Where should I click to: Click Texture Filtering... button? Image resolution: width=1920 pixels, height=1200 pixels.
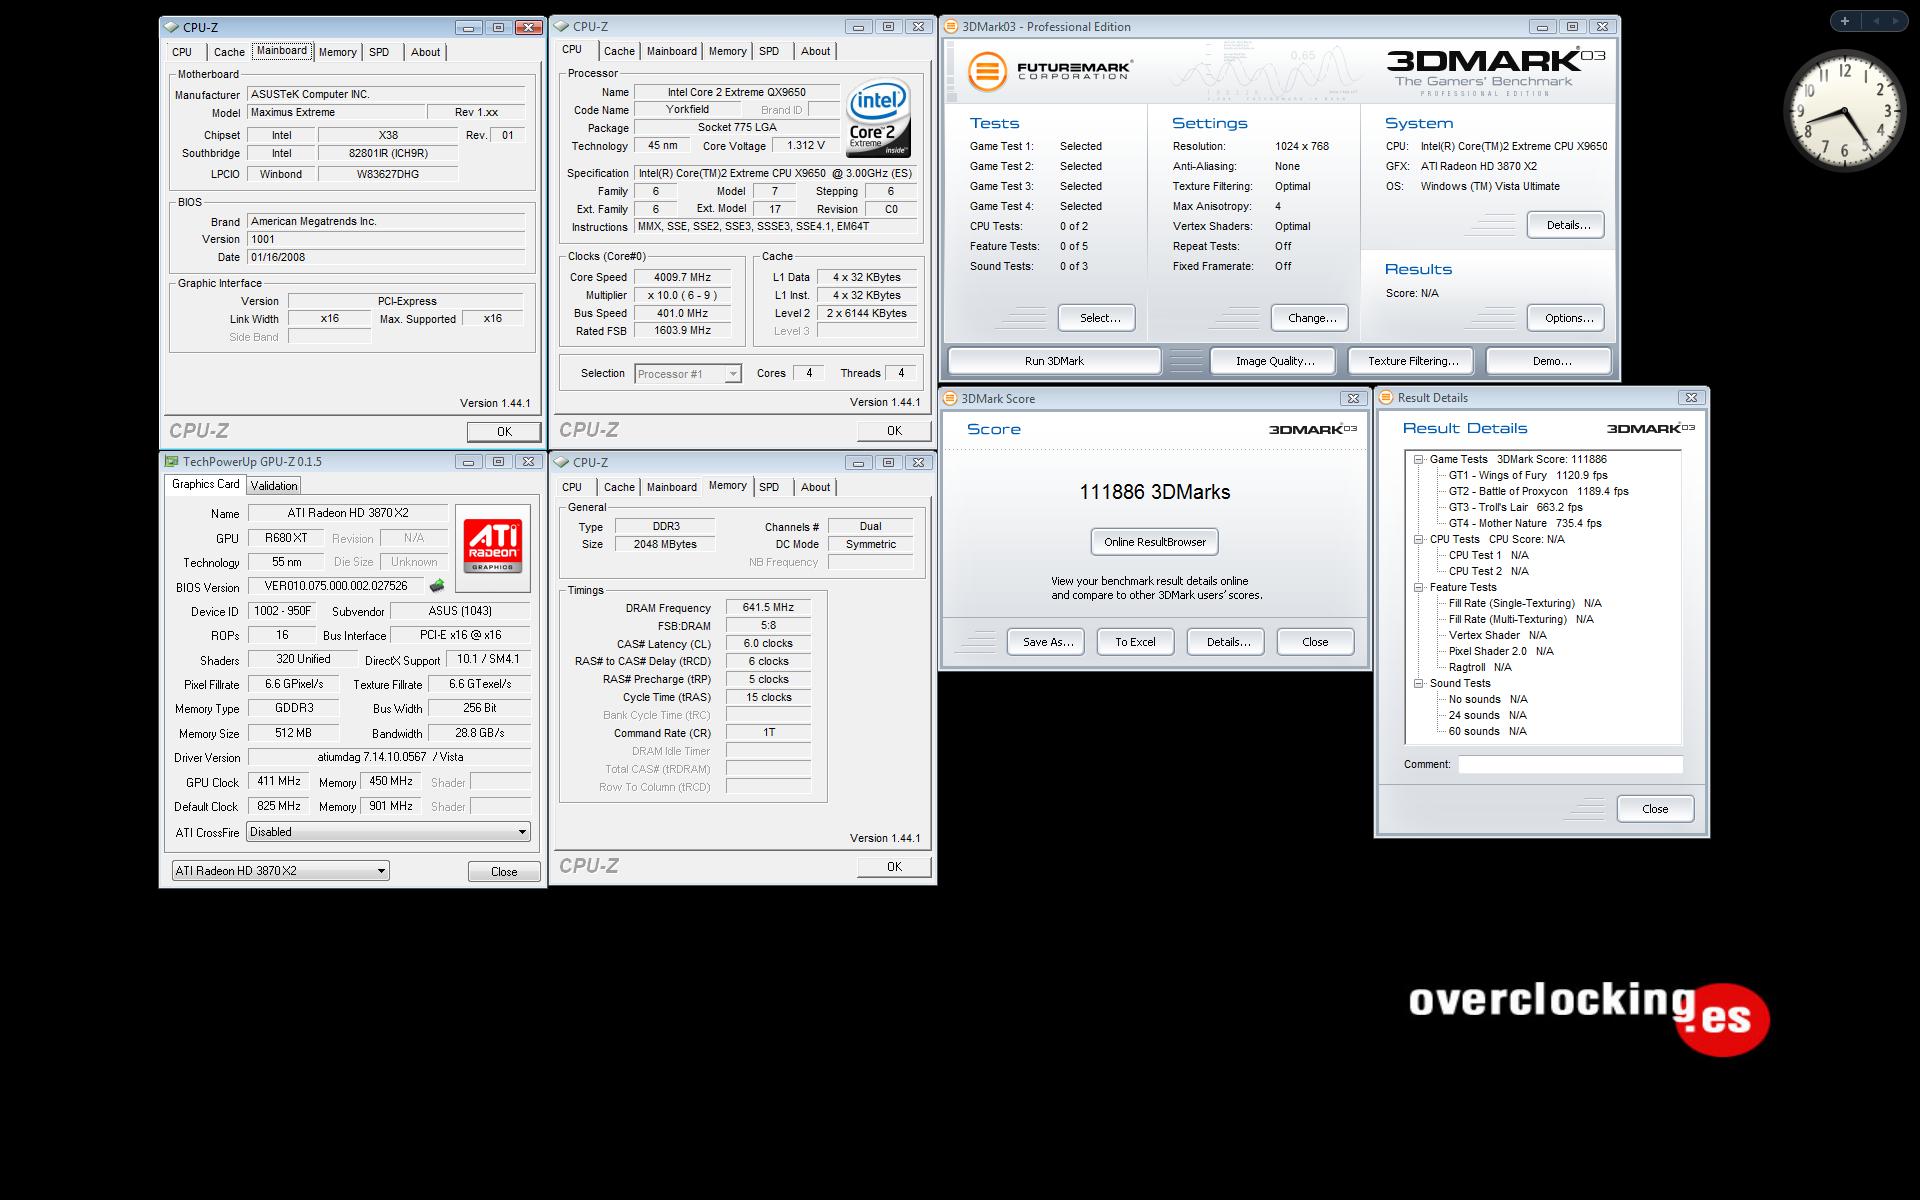tap(1413, 361)
